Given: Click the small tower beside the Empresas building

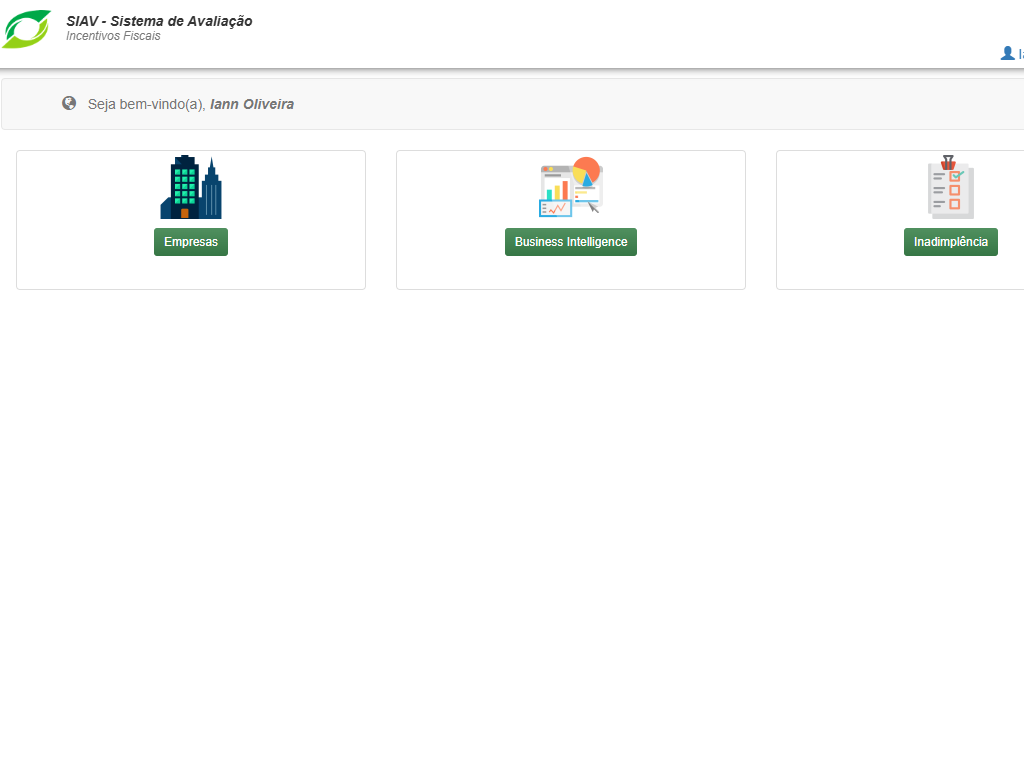Looking at the screenshot, I should pos(211,192).
